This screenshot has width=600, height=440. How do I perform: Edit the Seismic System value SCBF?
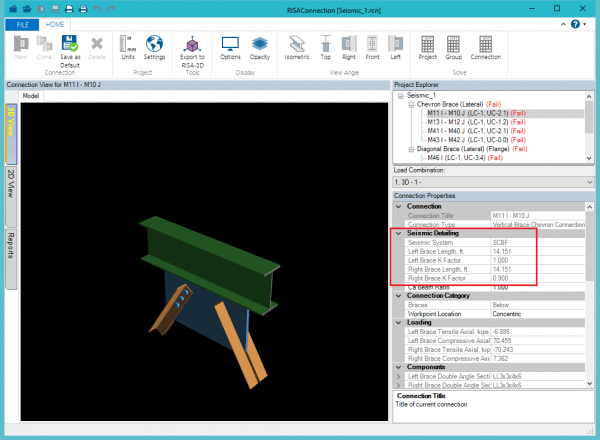[538, 243]
